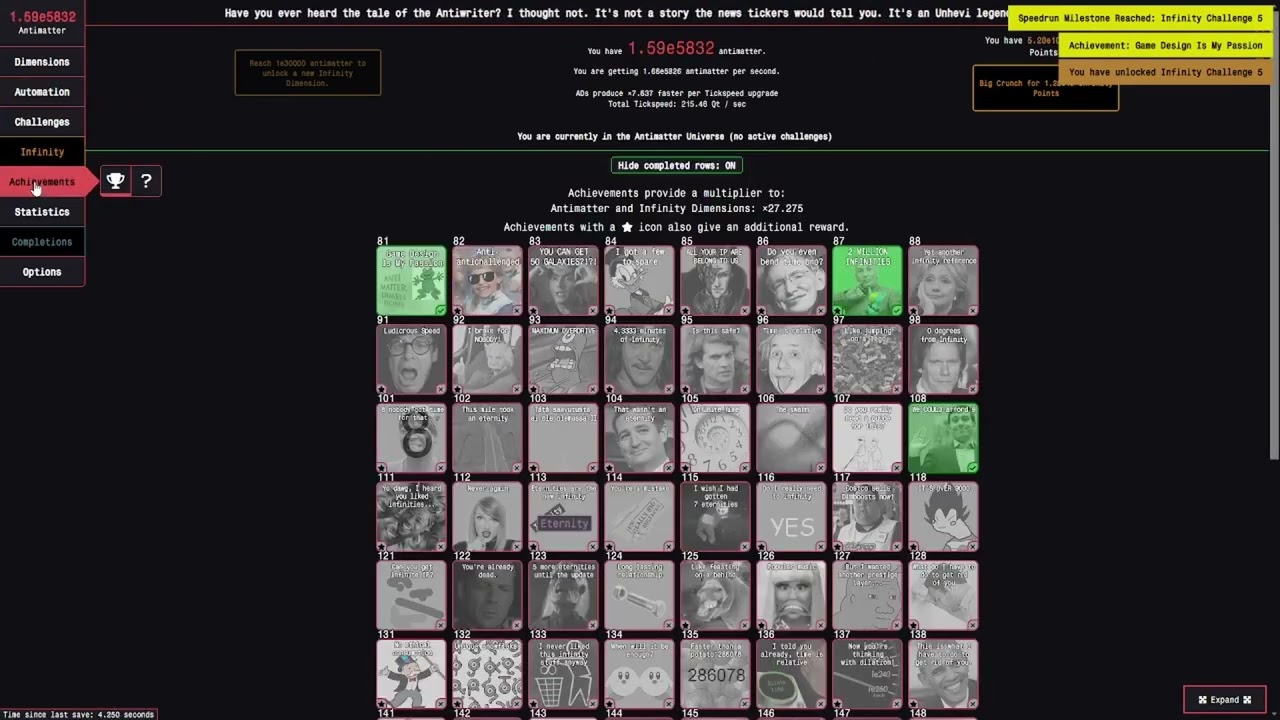Screen dimensions: 1280x720
Task: Click the Big Crunch button
Action: [x=1045, y=88]
